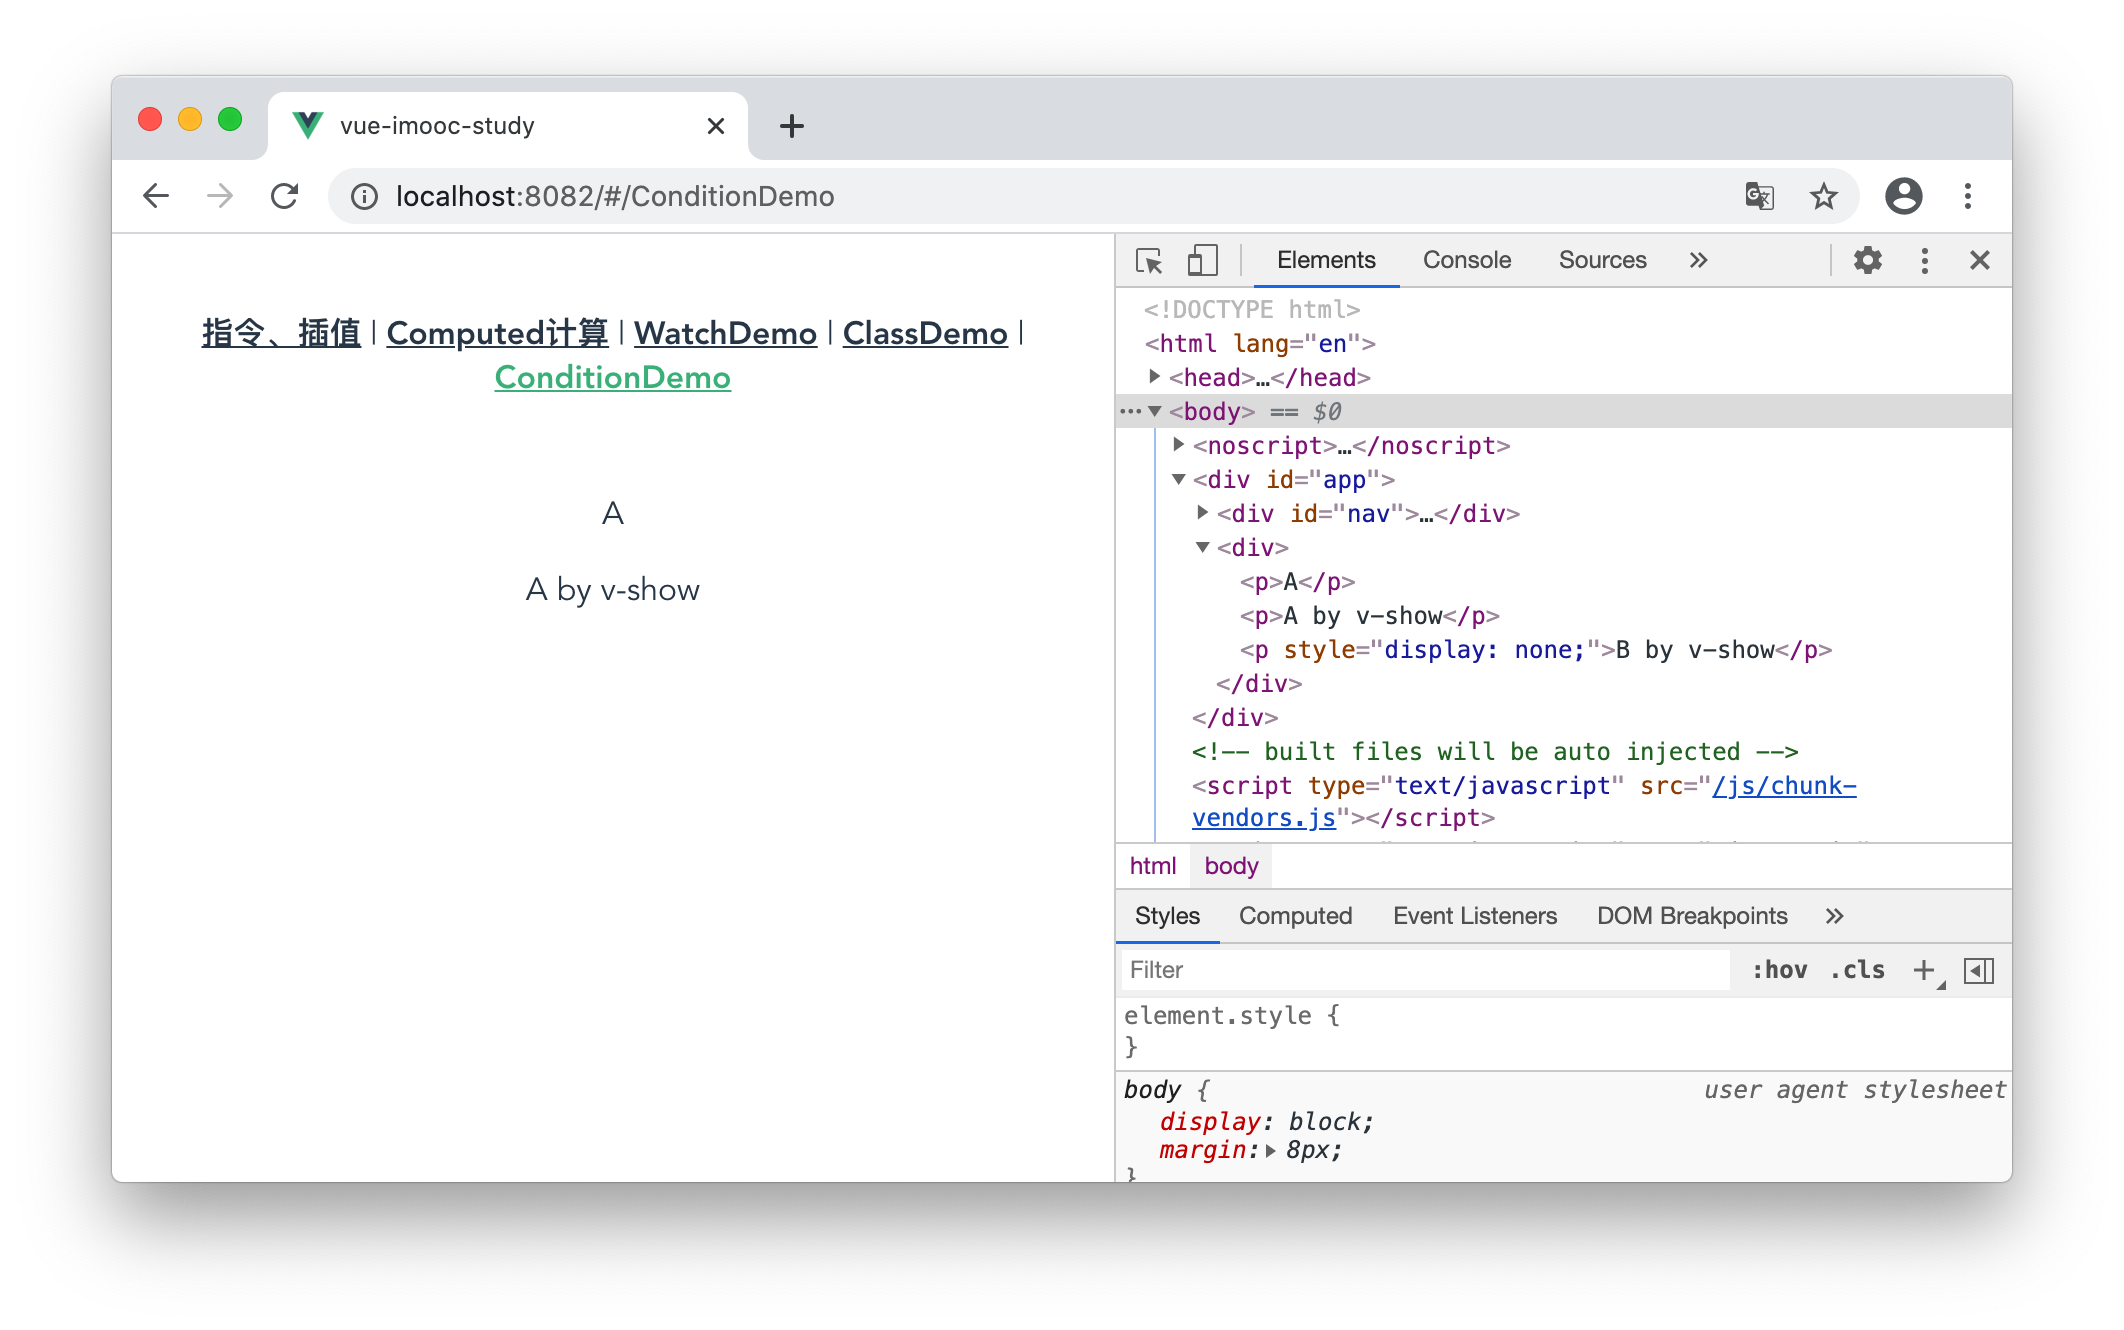
Task: Show more styles pane tabs
Action: coord(1834,916)
